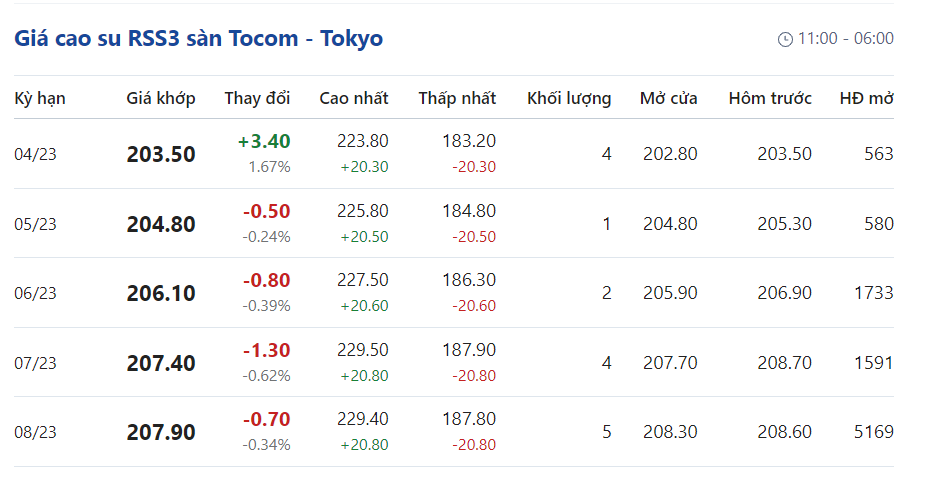The height and width of the screenshot is (481, 931).
Task: Click the clock icon beside 11:00 - 06:00
Action: coord(785,39)
